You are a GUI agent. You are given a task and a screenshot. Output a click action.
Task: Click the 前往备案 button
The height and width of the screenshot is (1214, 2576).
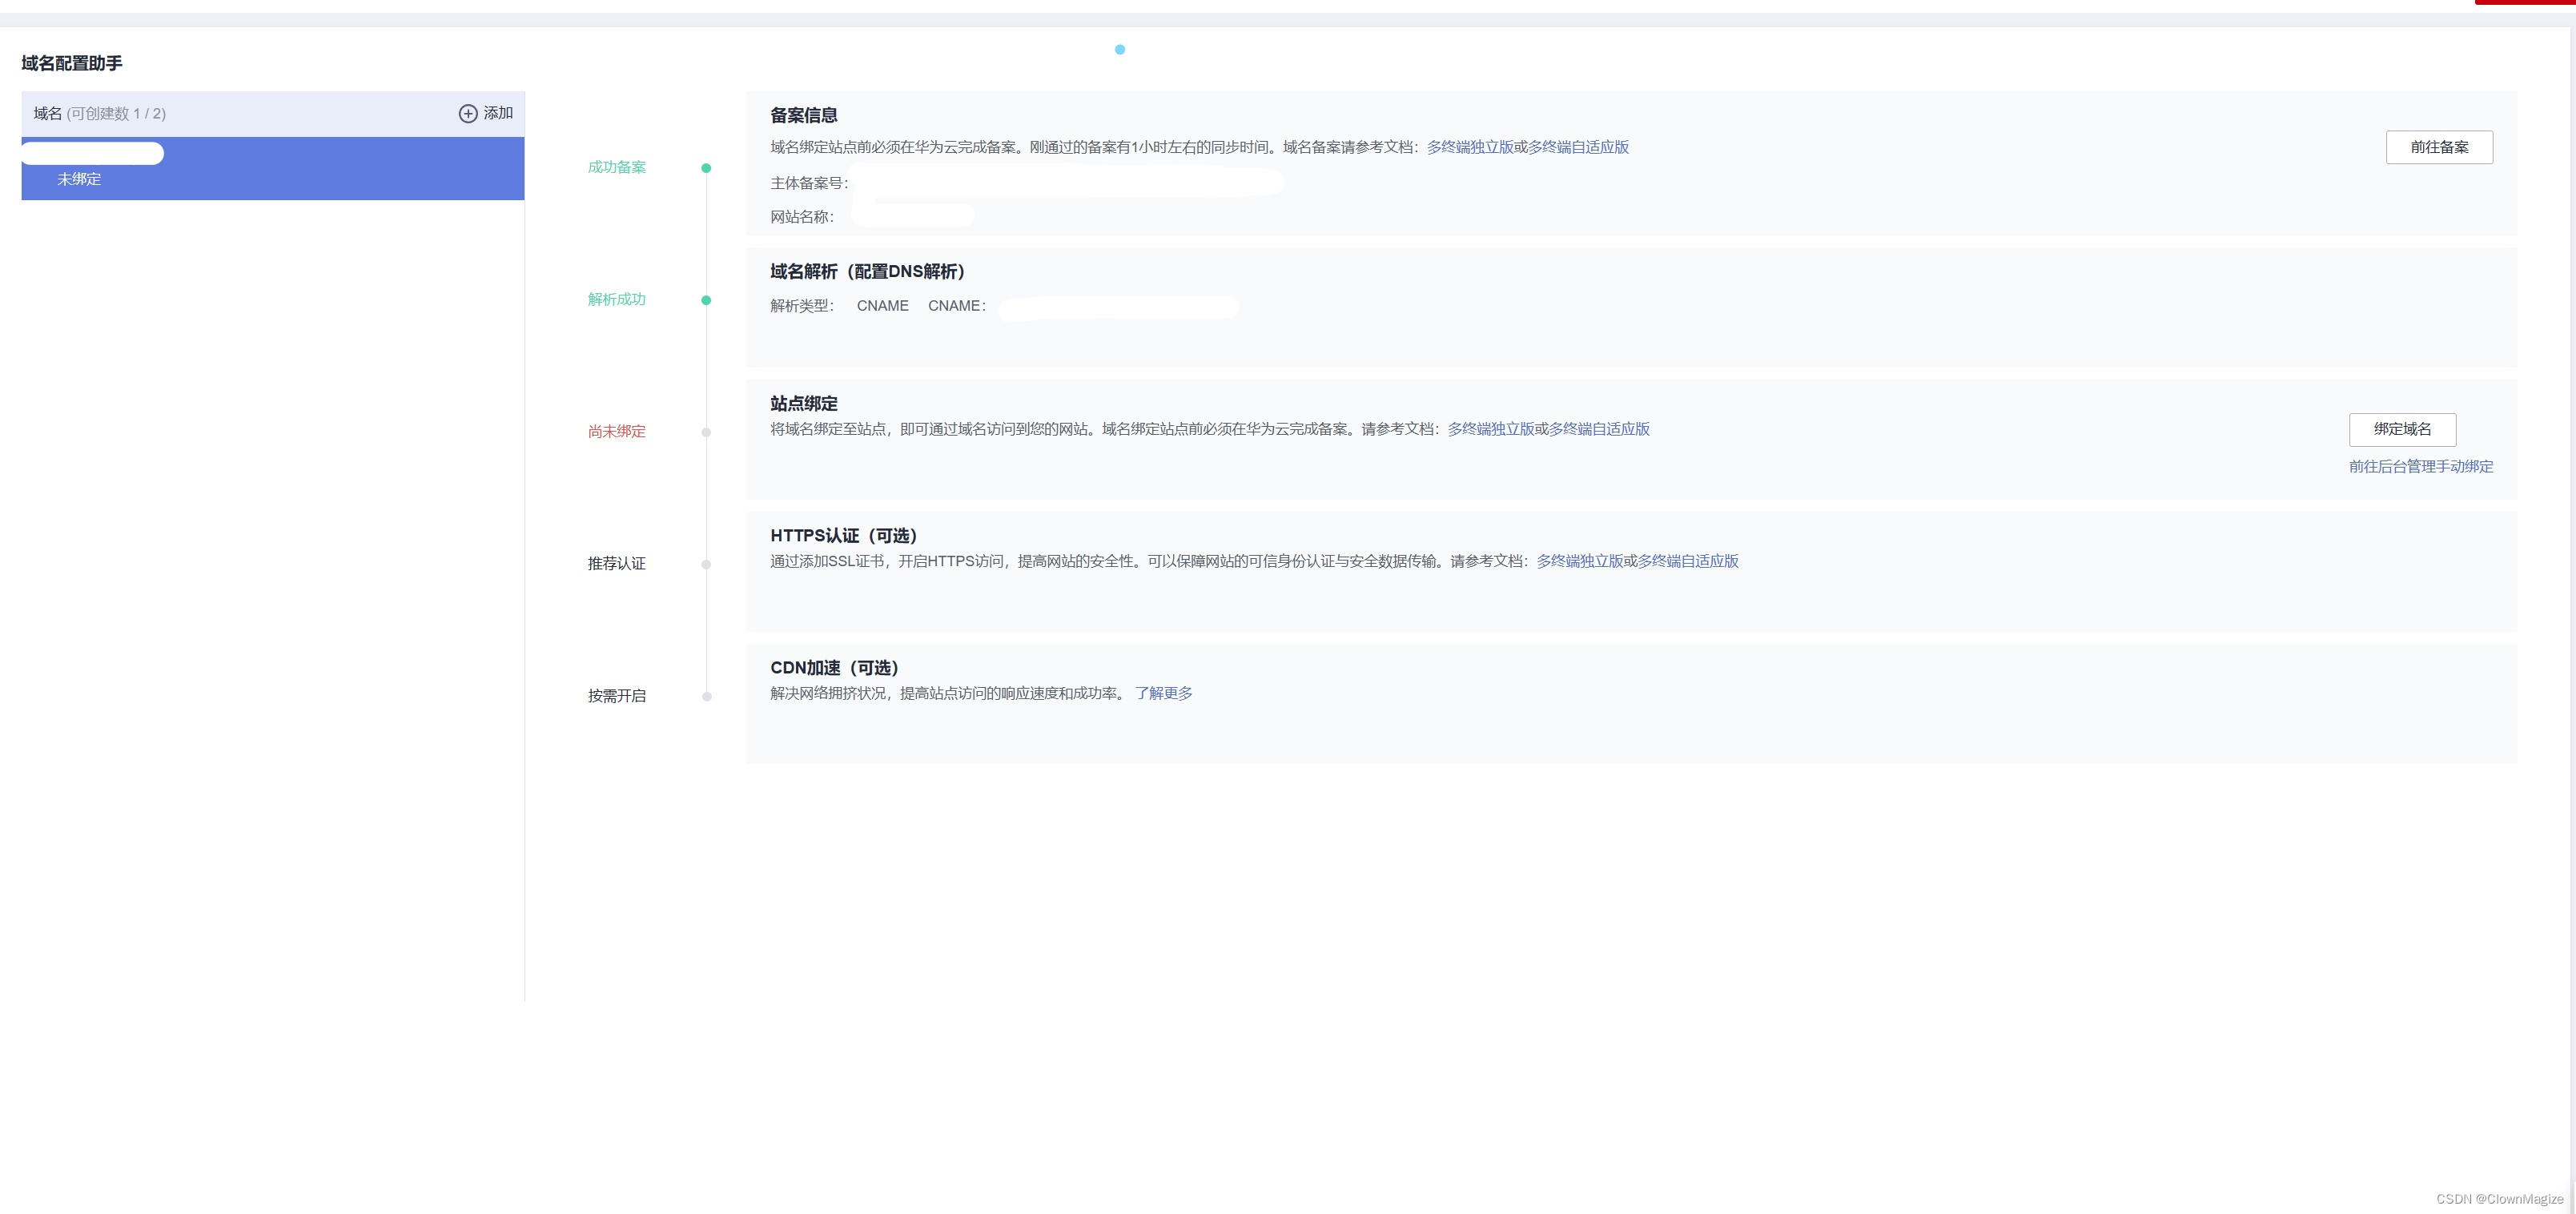coord(2439,147)
